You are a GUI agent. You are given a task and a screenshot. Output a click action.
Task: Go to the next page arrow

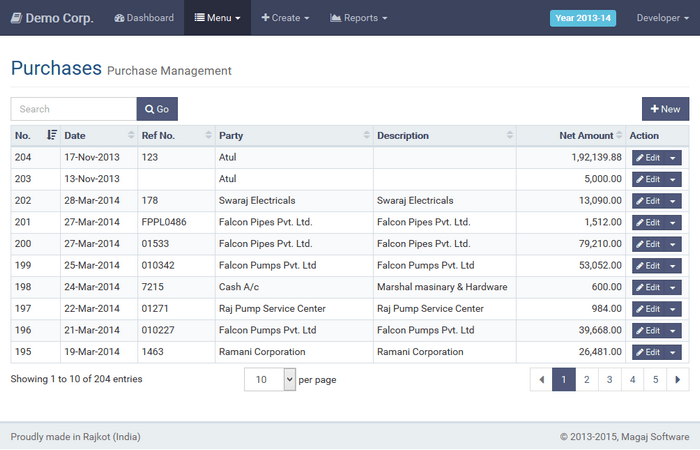pos(678,380)
